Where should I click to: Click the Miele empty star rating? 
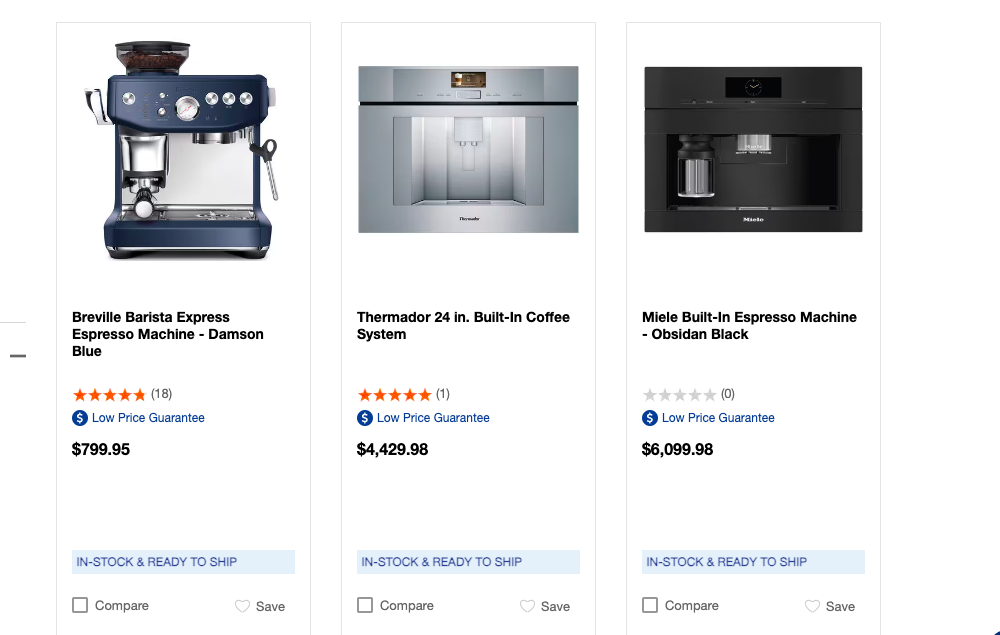click(679, 394)
